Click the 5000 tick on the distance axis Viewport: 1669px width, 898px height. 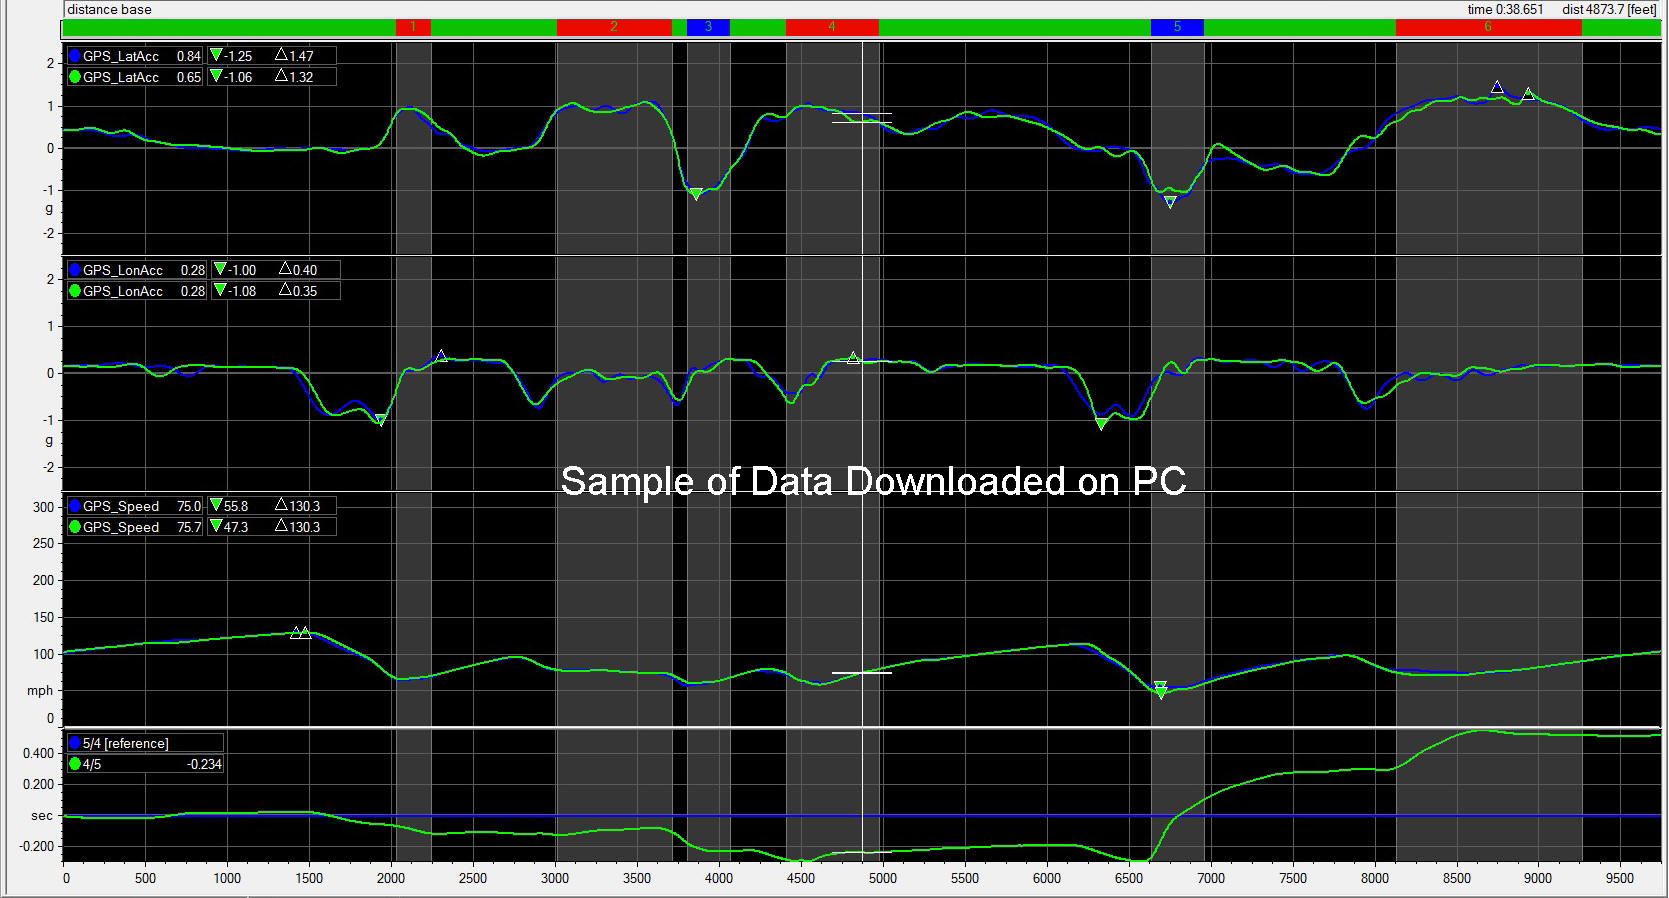883,878
